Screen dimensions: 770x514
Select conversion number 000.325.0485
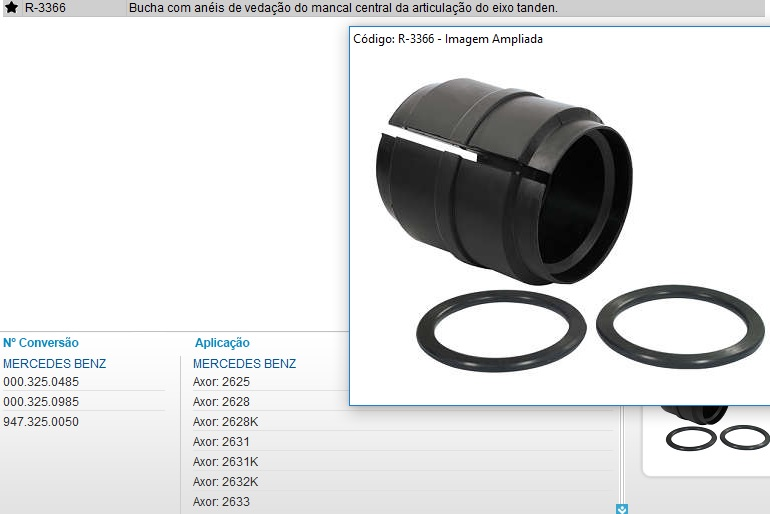click(x=41, y=382)
